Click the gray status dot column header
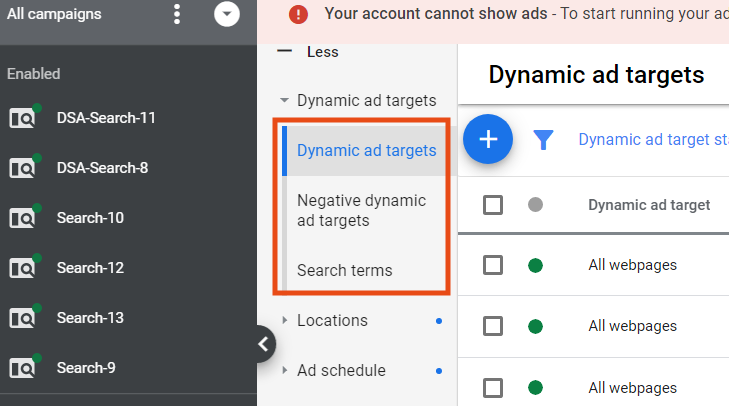This screenshot has width=729, height=406. [x=535, y=205]
